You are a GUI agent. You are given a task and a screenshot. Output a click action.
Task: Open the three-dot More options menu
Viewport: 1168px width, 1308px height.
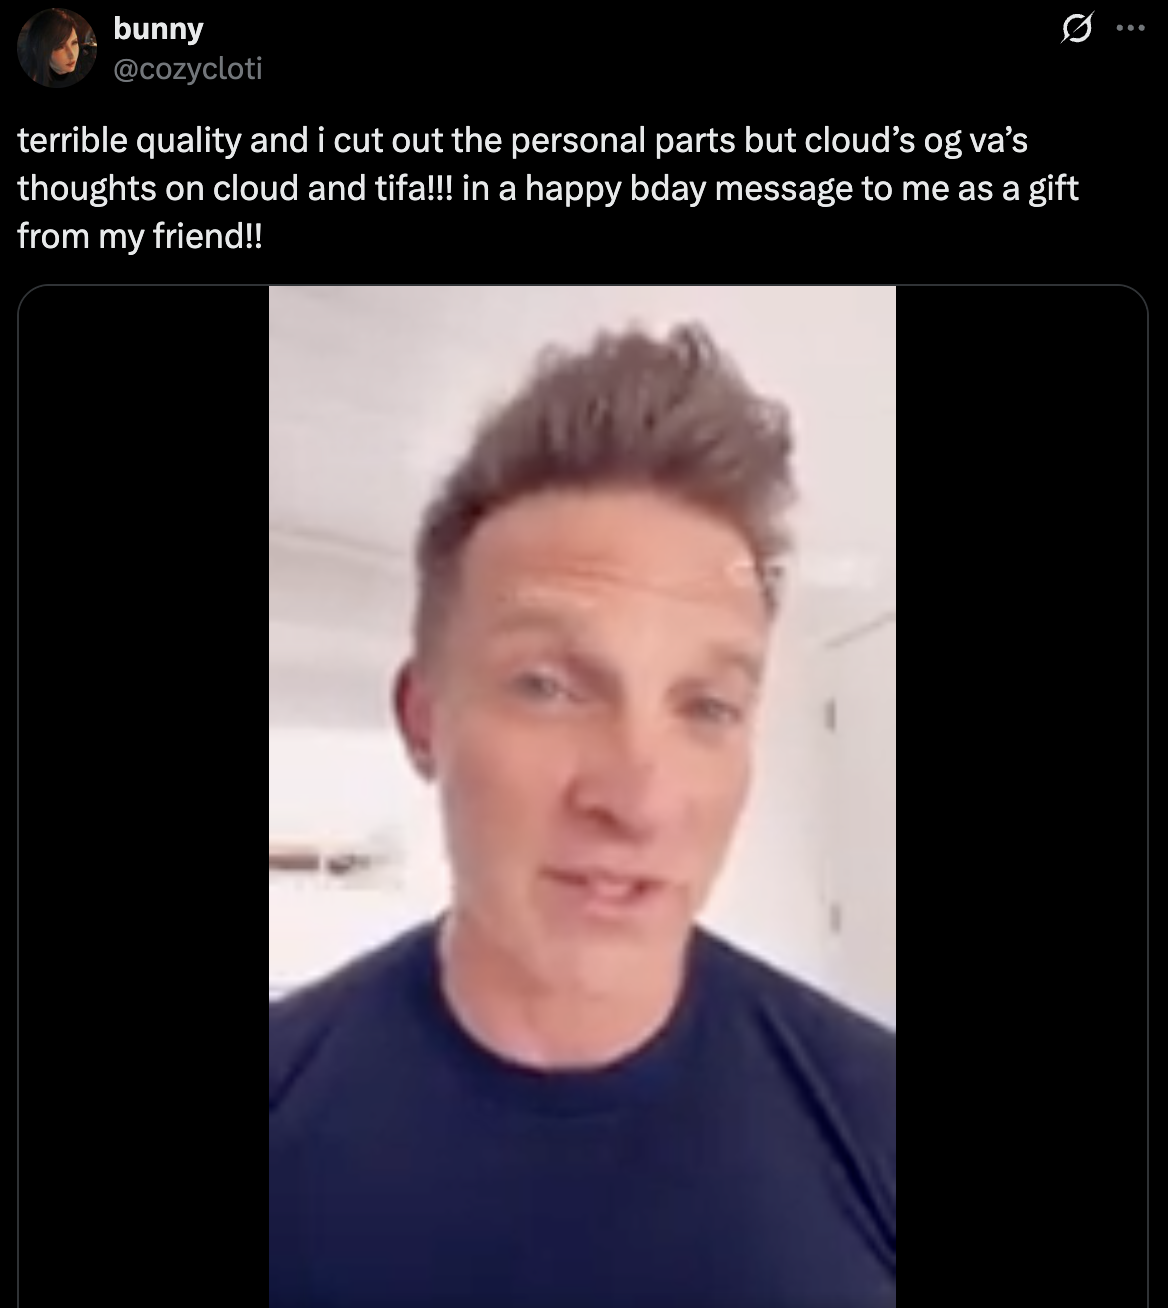[1129, 29]
